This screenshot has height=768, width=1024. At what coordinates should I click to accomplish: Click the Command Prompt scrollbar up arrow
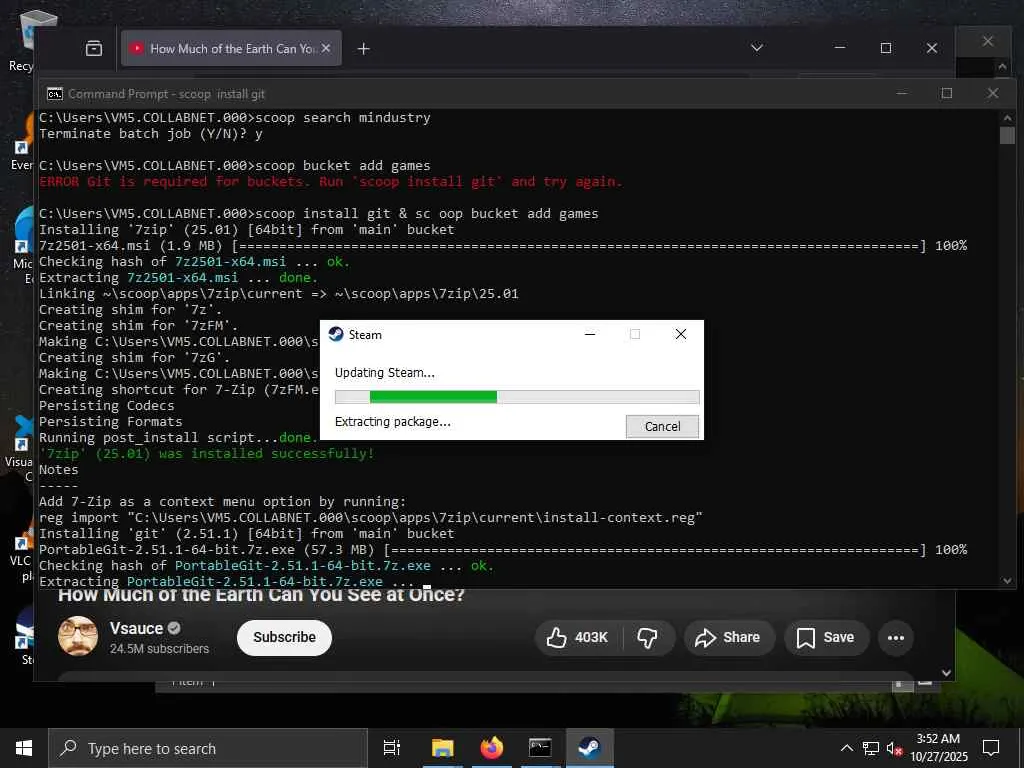pyautogui.click(x=1007, y=118)
